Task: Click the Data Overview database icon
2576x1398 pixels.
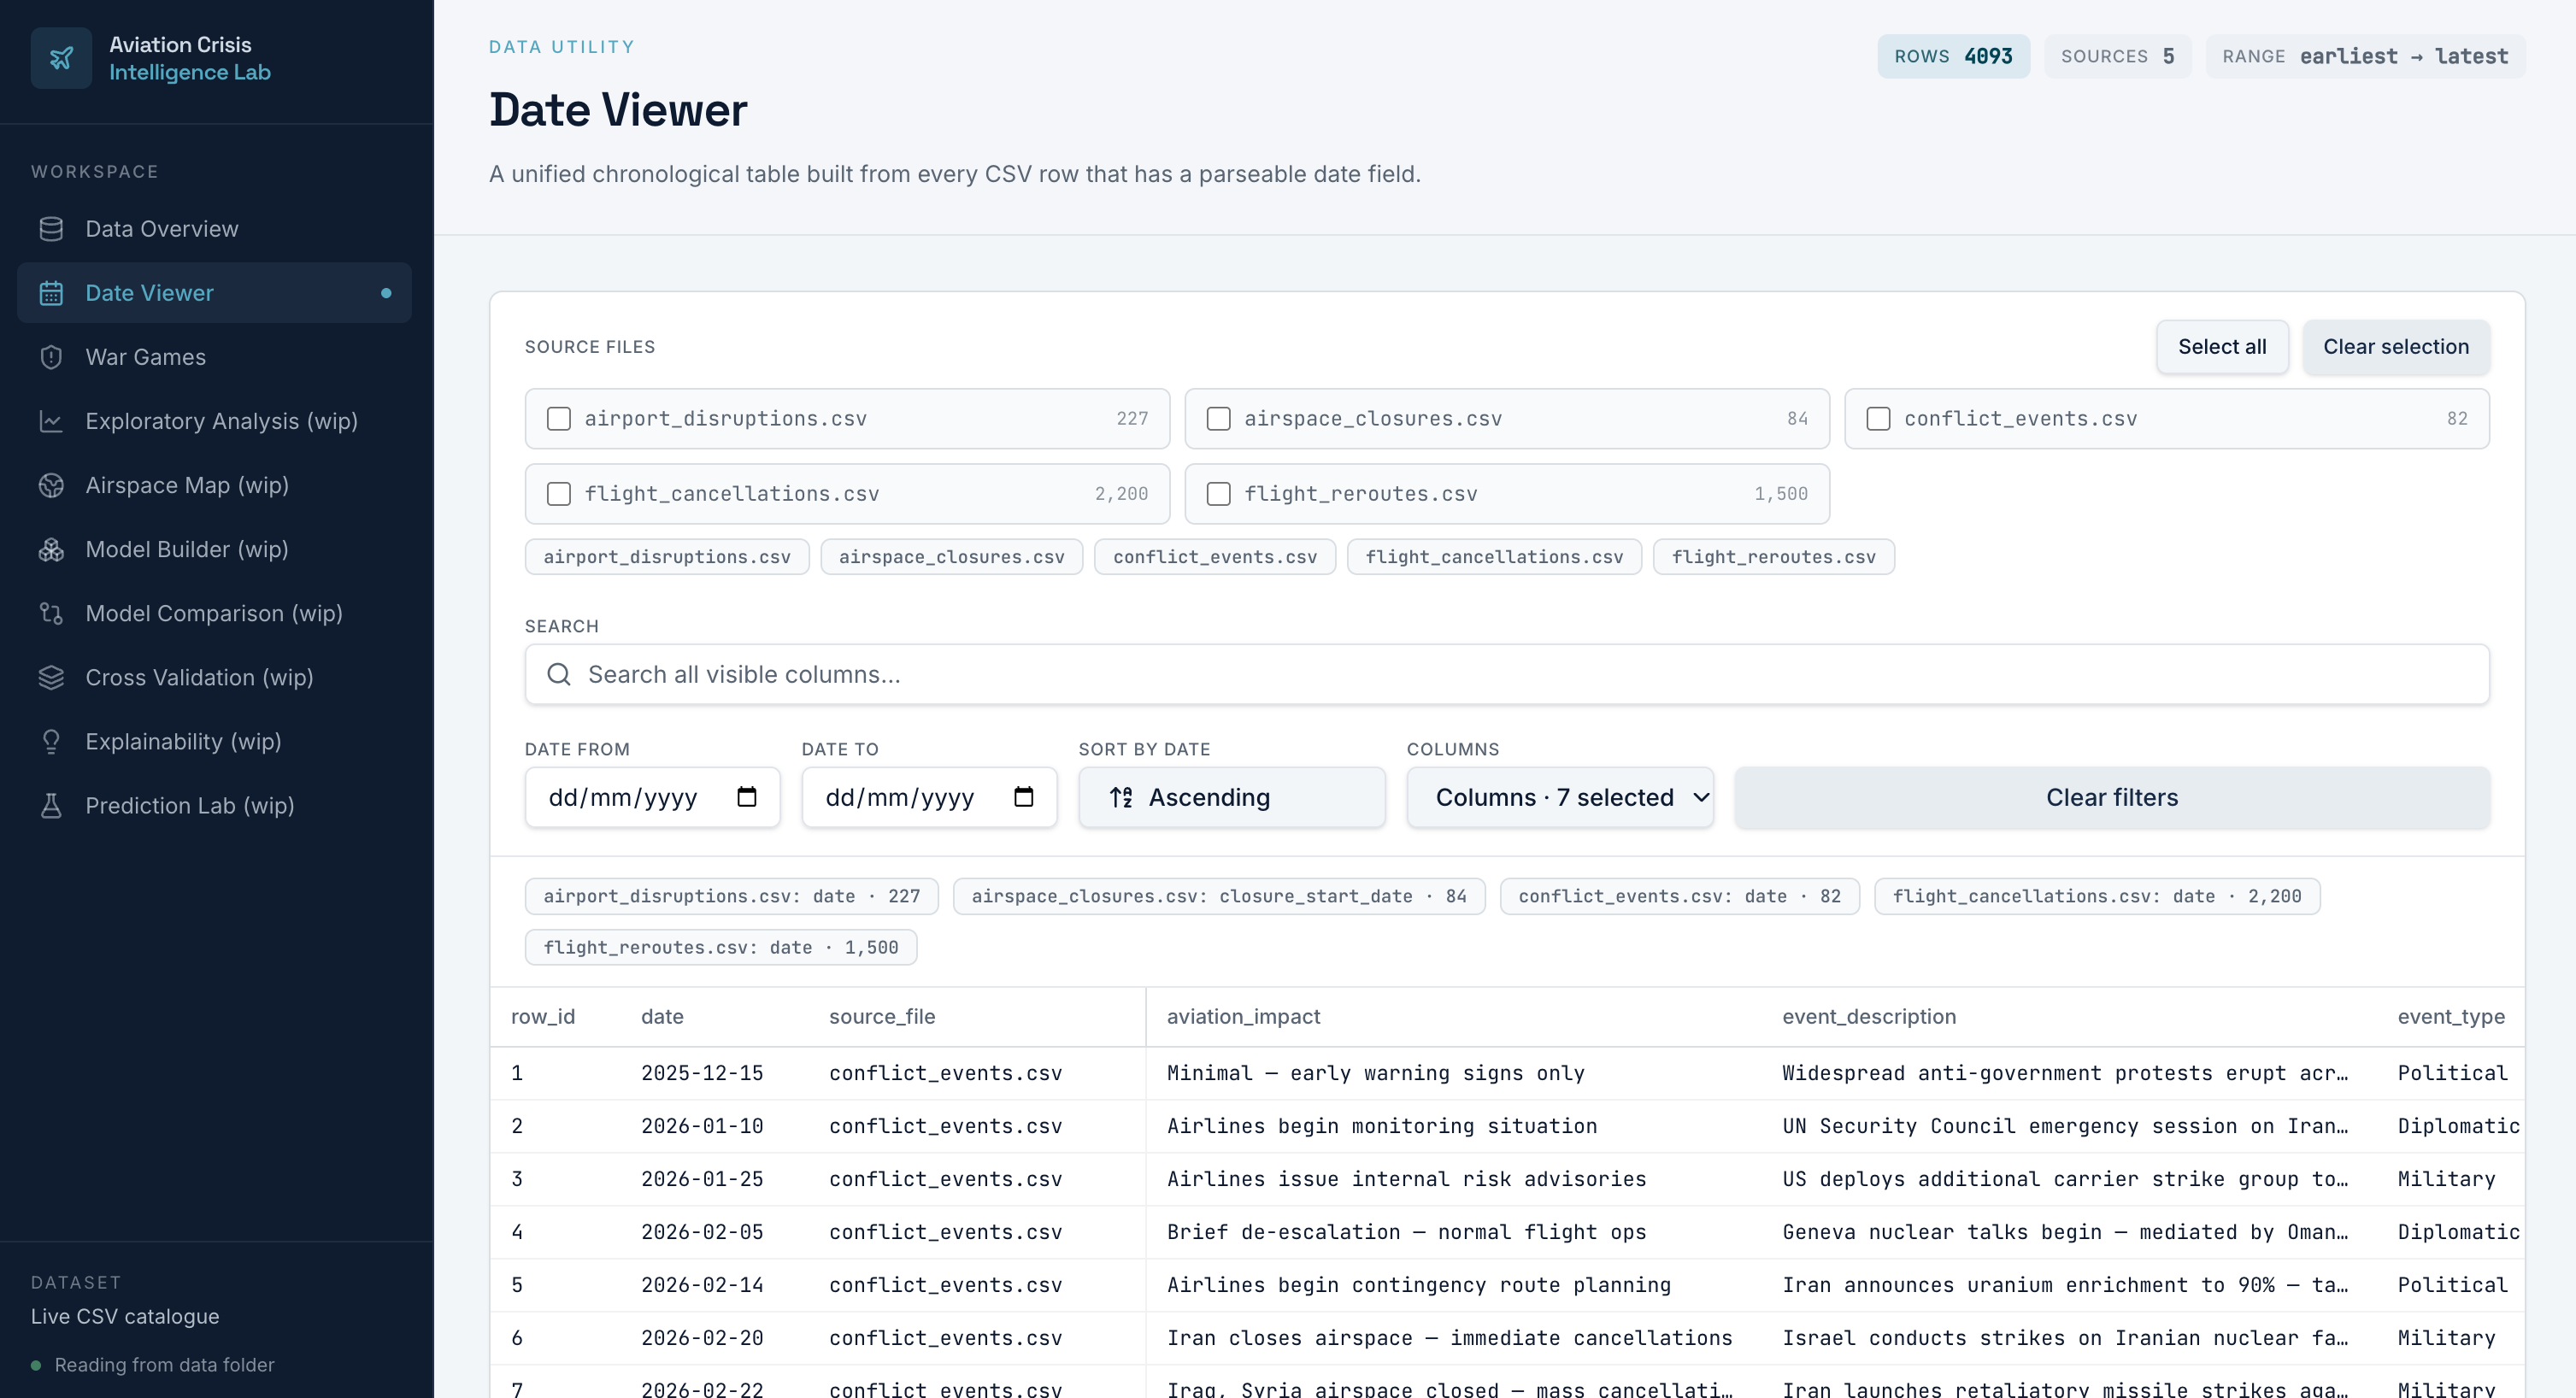Action: pos(51,229)
